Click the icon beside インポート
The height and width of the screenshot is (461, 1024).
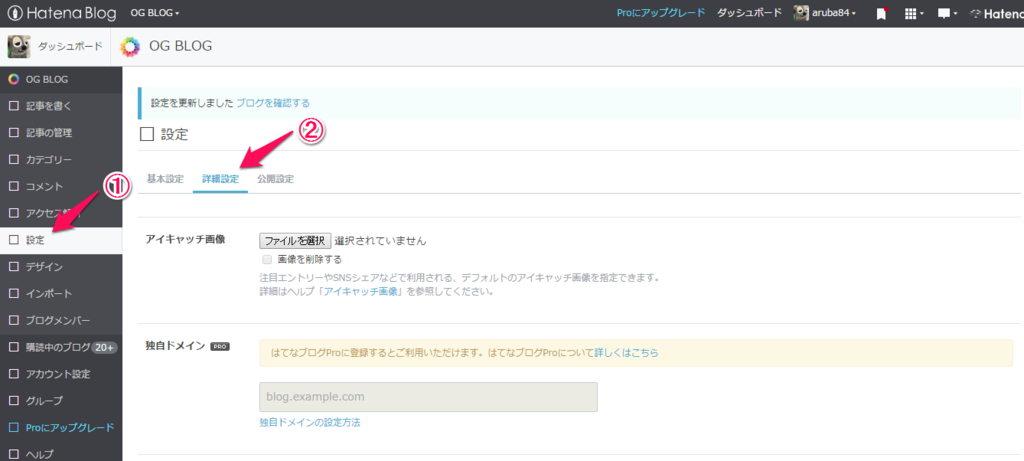[13, 294]
